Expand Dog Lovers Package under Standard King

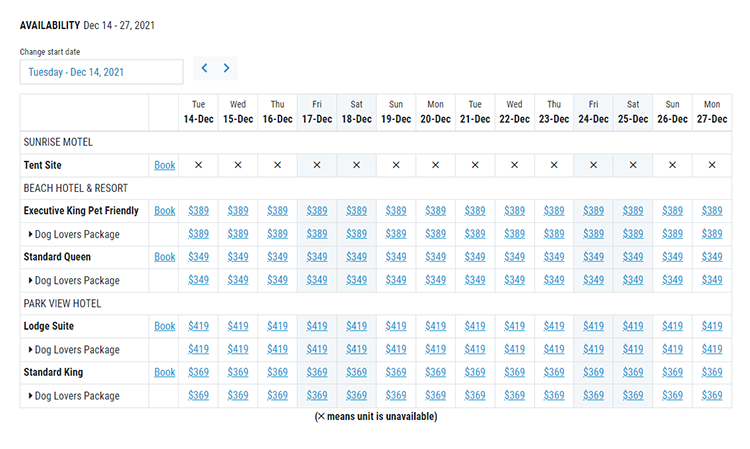[31, 395]
